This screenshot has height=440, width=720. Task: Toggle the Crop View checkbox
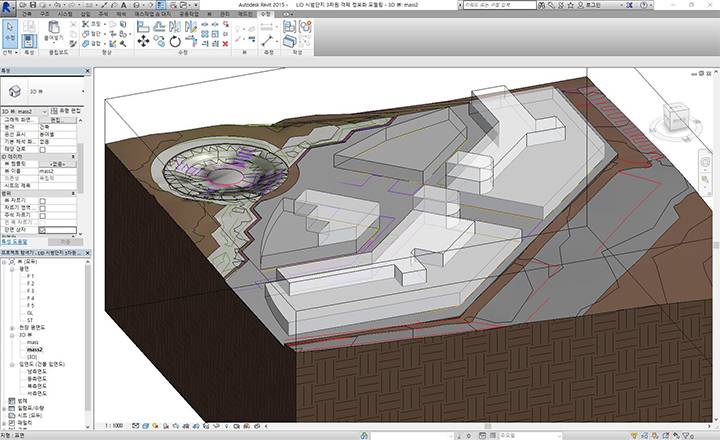42,201
